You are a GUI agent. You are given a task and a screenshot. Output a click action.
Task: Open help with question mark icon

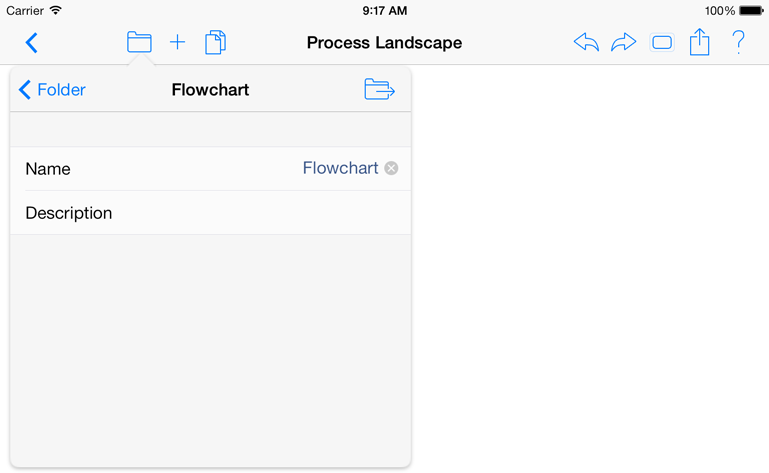(738, 42)
